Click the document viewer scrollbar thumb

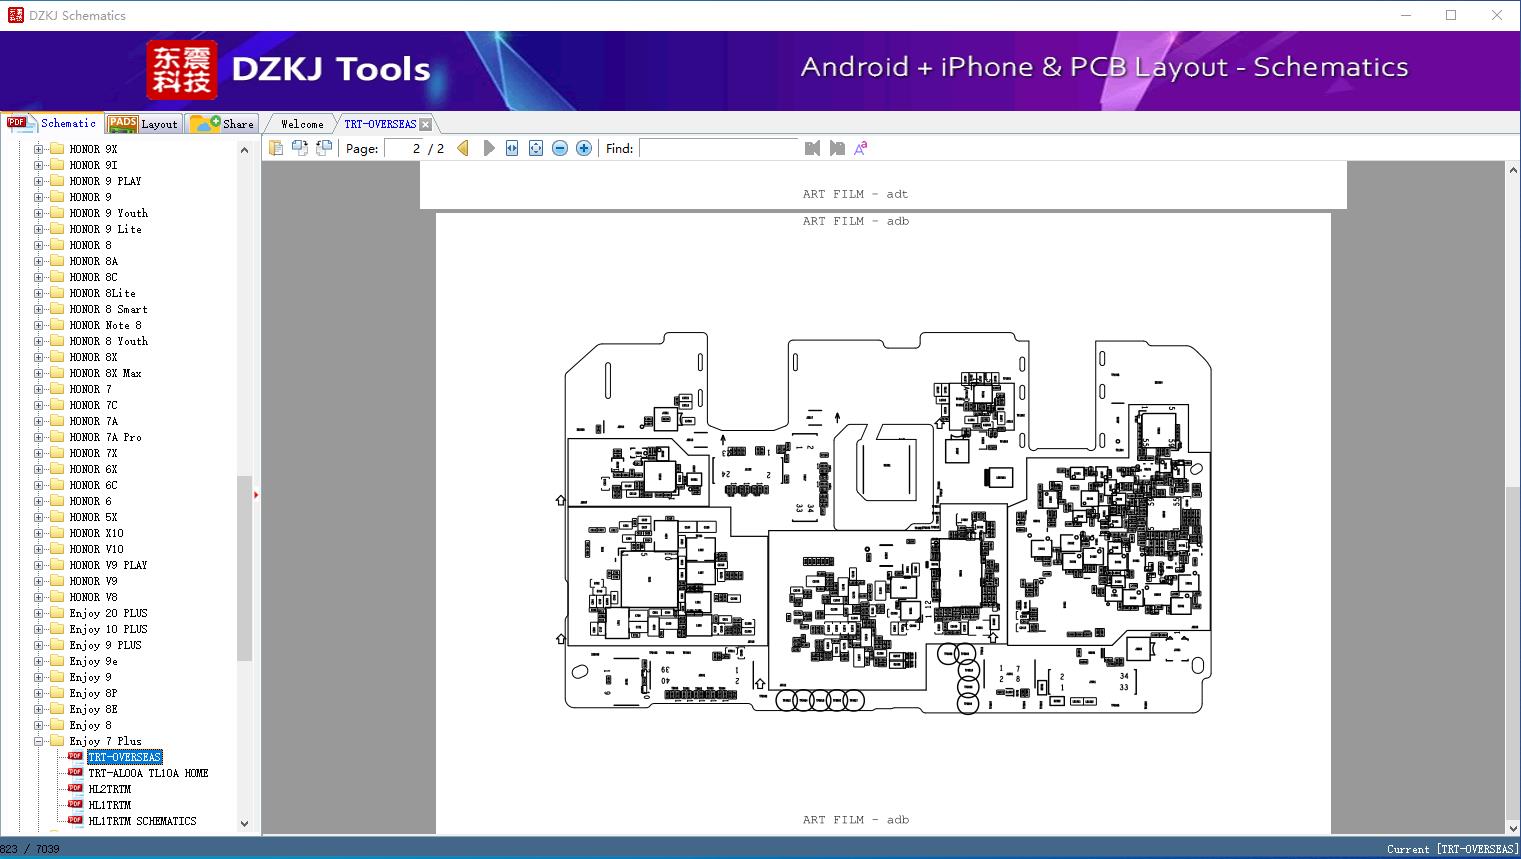1513,652
